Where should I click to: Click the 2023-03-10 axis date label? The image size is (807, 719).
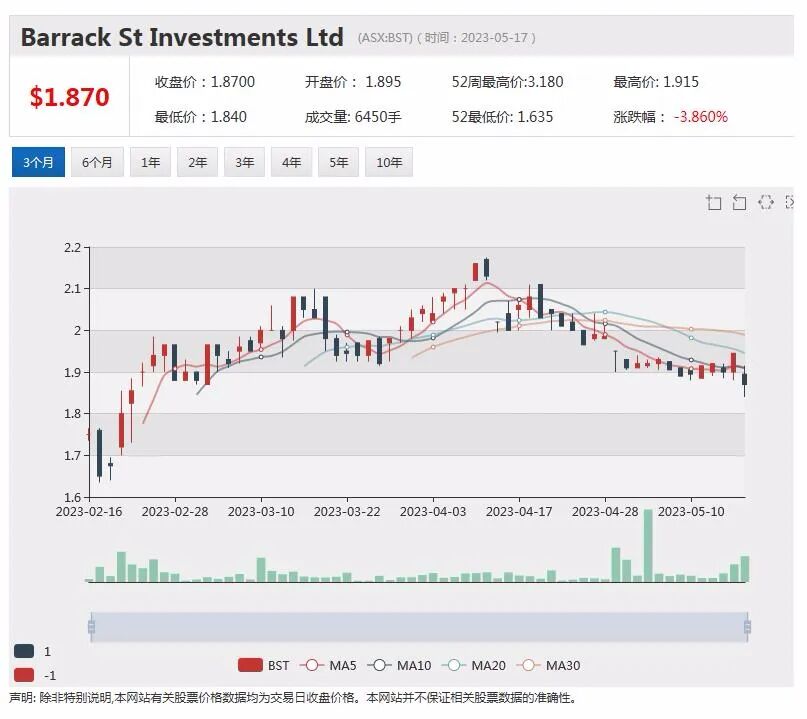(261, 512)
